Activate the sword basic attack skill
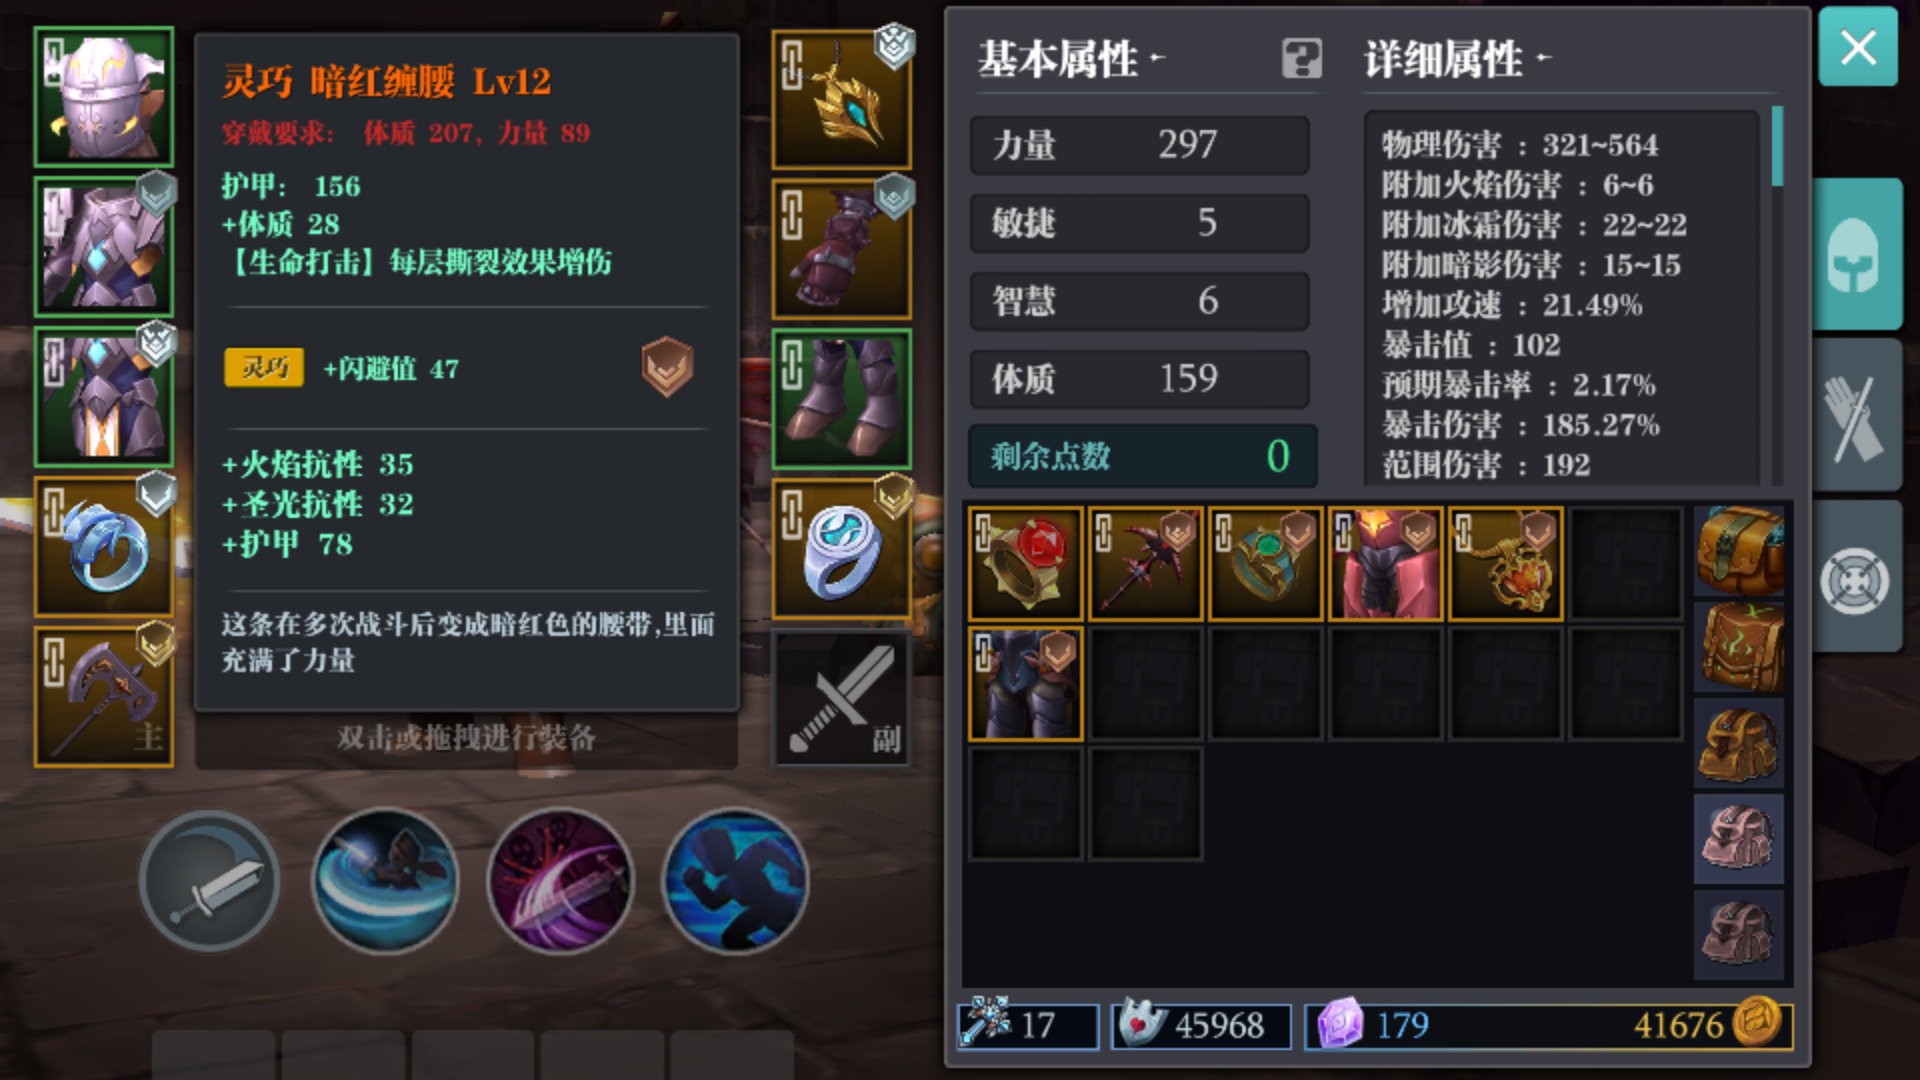This screenshot has height=1080, width=1920. [209, 881]
